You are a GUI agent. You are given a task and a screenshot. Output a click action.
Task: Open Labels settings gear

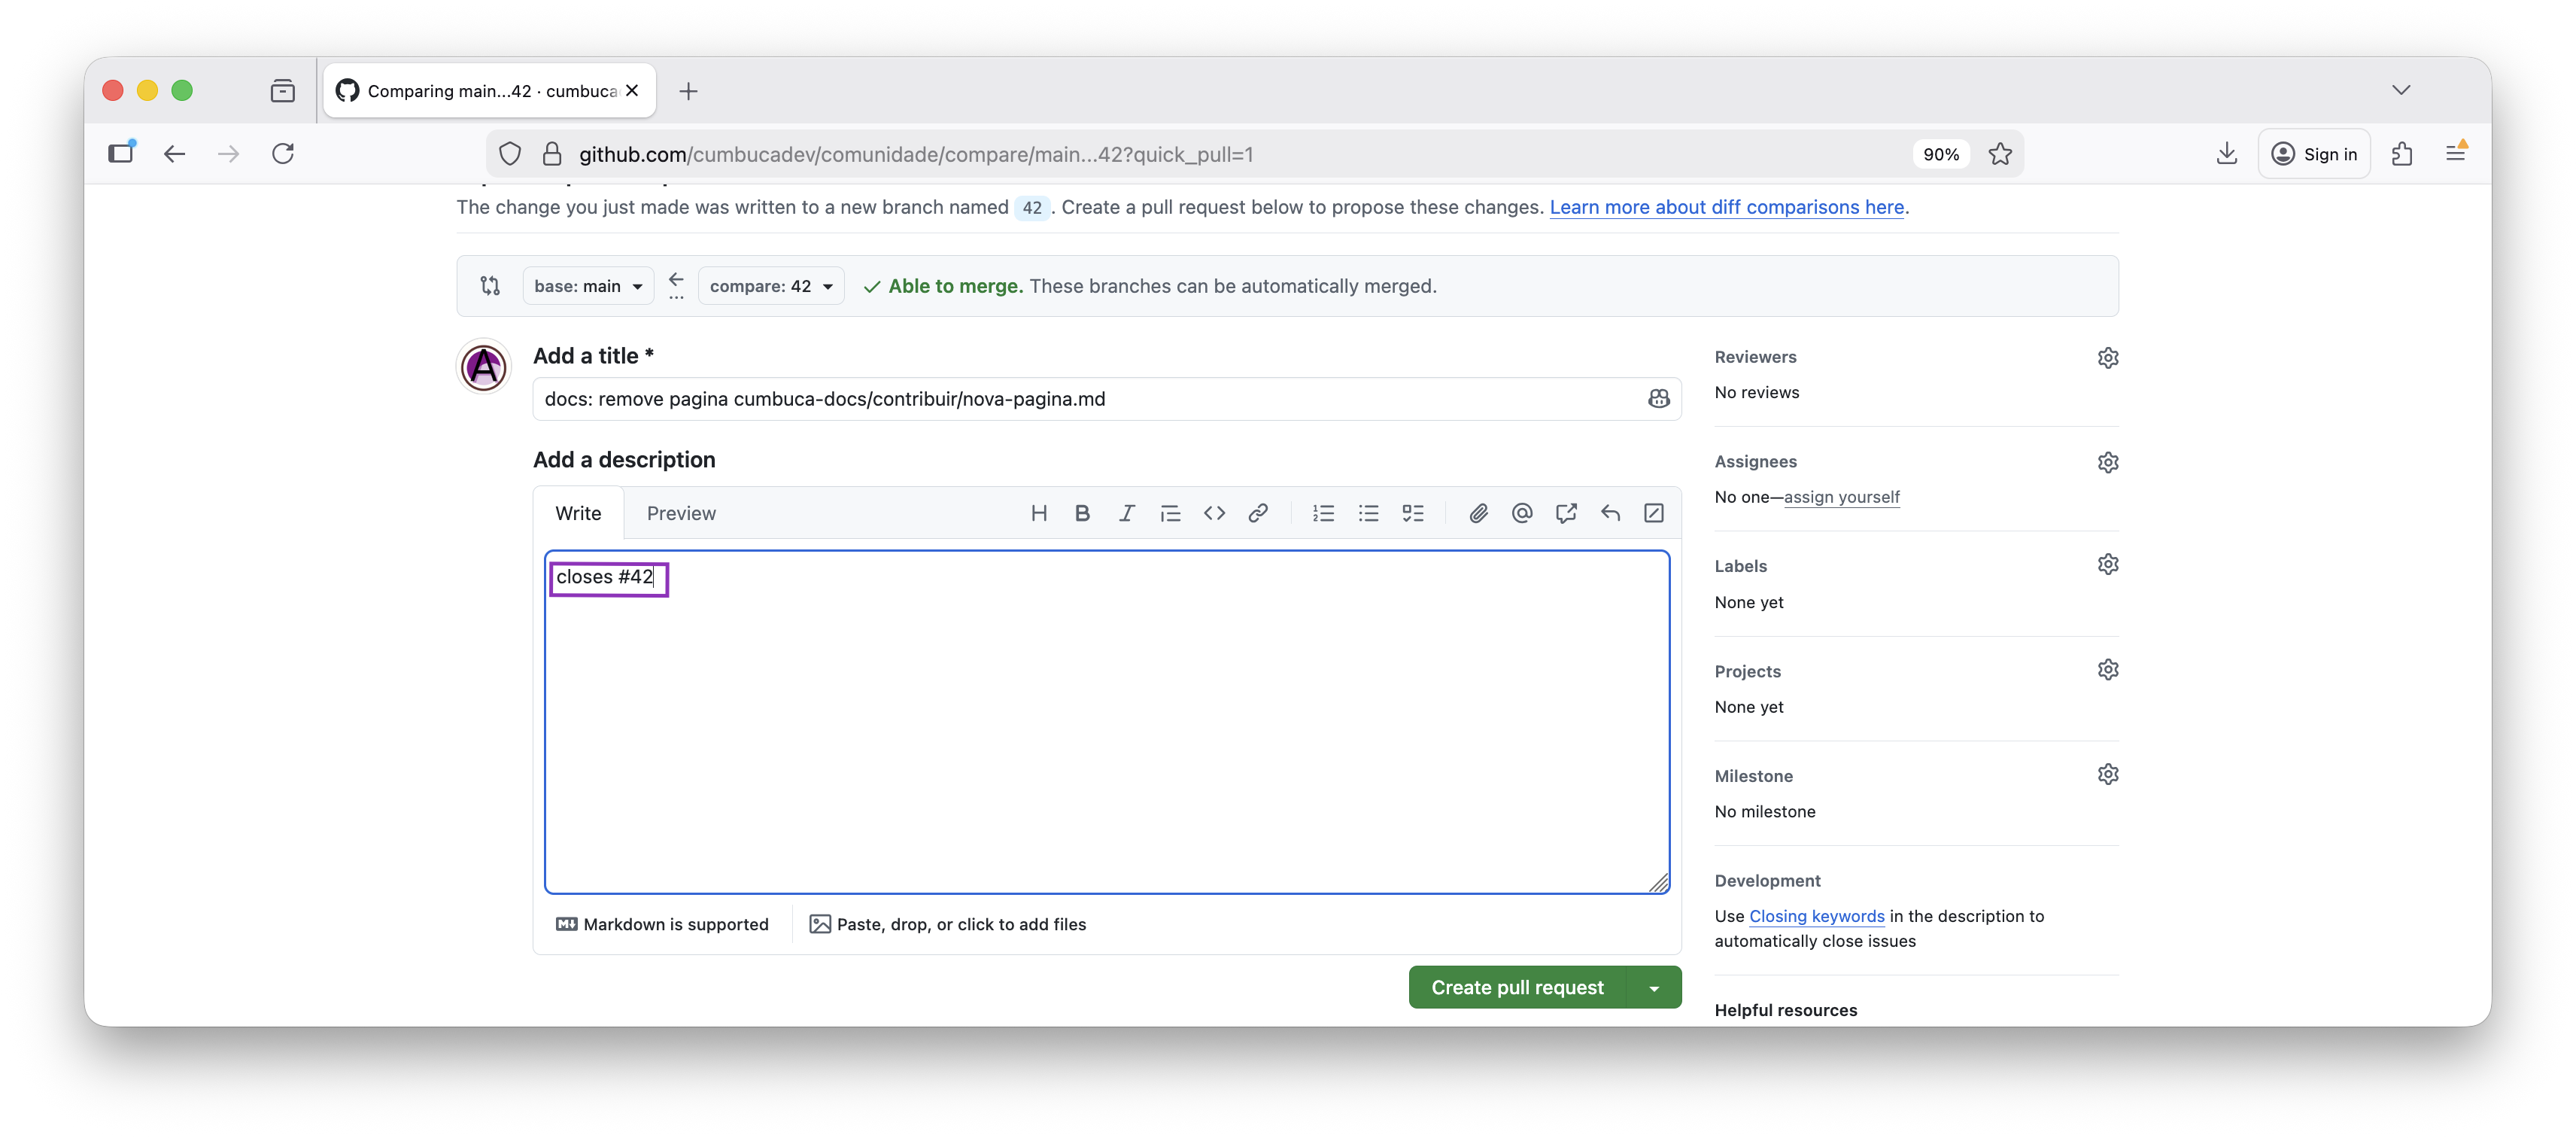[x=2108, y=565]
